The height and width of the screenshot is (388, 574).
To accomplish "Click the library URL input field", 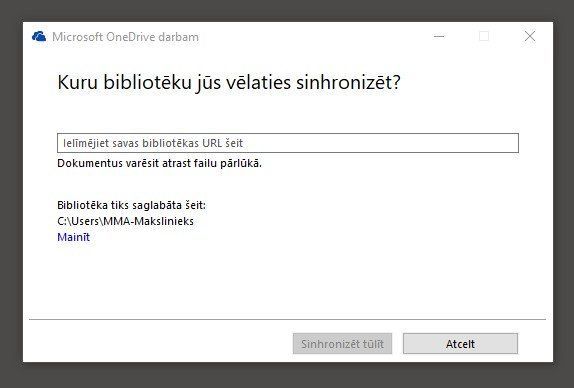I will tap(288, 143).
